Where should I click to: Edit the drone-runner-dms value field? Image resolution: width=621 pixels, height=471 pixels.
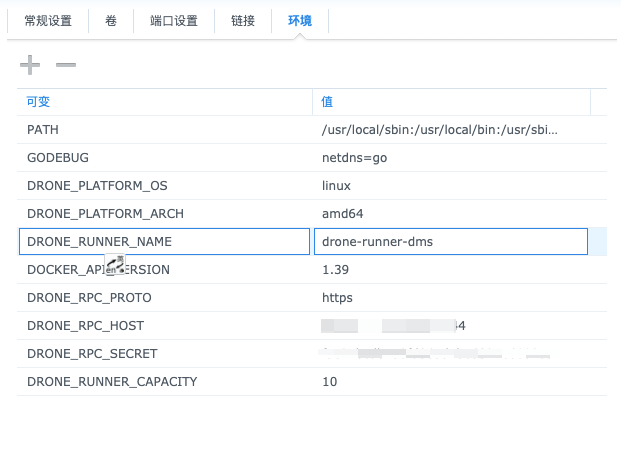click(451, 241)
